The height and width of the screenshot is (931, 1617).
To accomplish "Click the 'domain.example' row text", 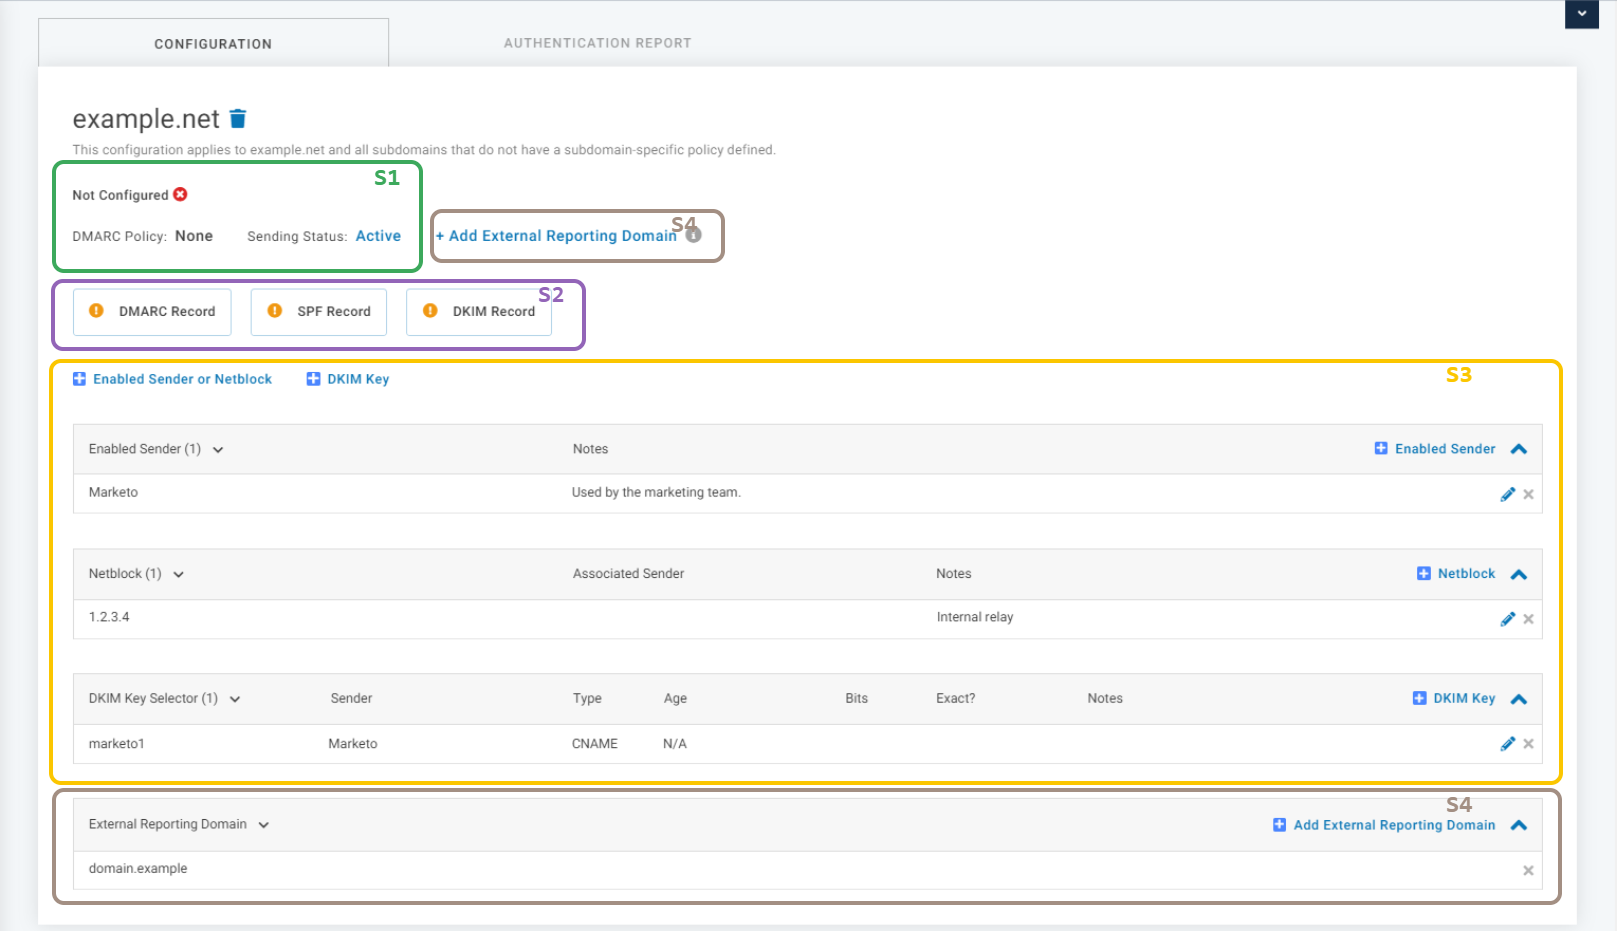I will pos(138,868).
